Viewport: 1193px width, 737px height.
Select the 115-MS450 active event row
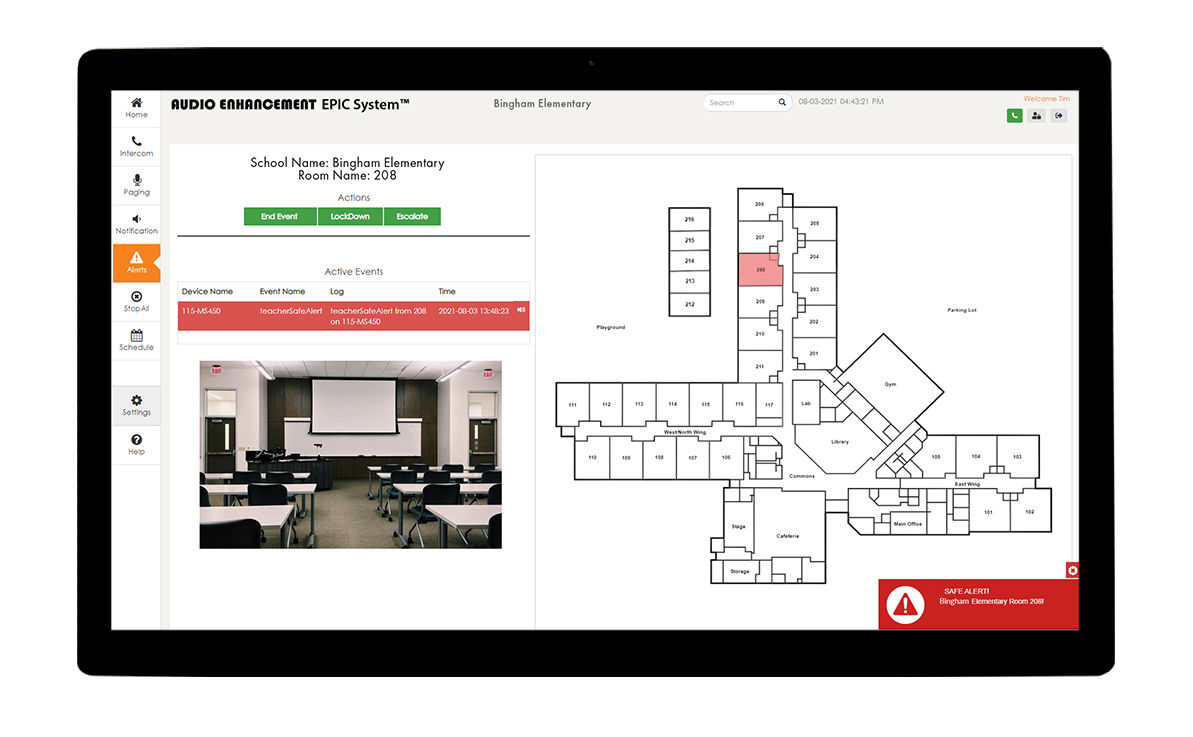click(350, 316)
